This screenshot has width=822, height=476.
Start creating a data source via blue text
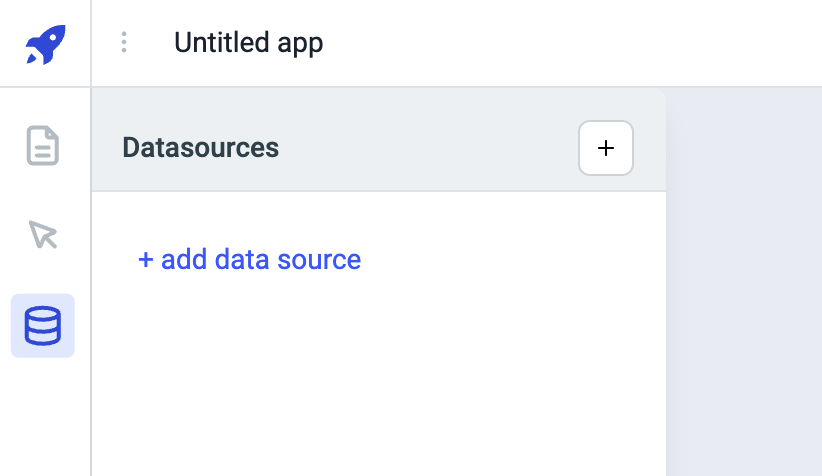click(249, 260)
